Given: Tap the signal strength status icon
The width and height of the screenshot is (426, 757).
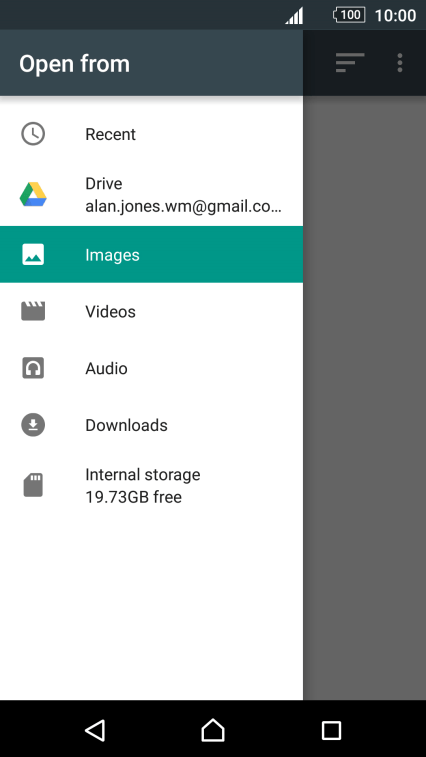Looking at the screenshot, I should click(x=294, y=15).
